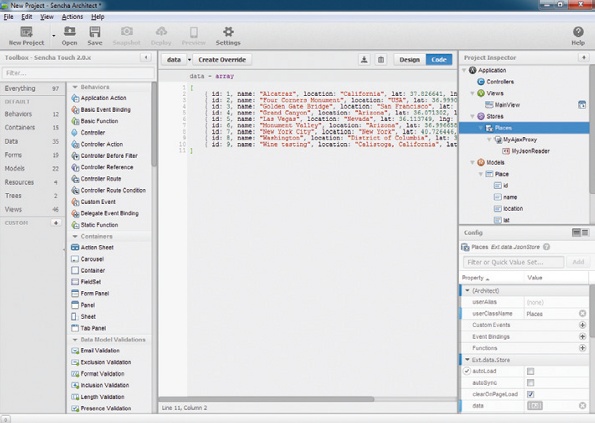Open the Actions menu
This screenshot has height=423, width=595.
tap(72, 17)
